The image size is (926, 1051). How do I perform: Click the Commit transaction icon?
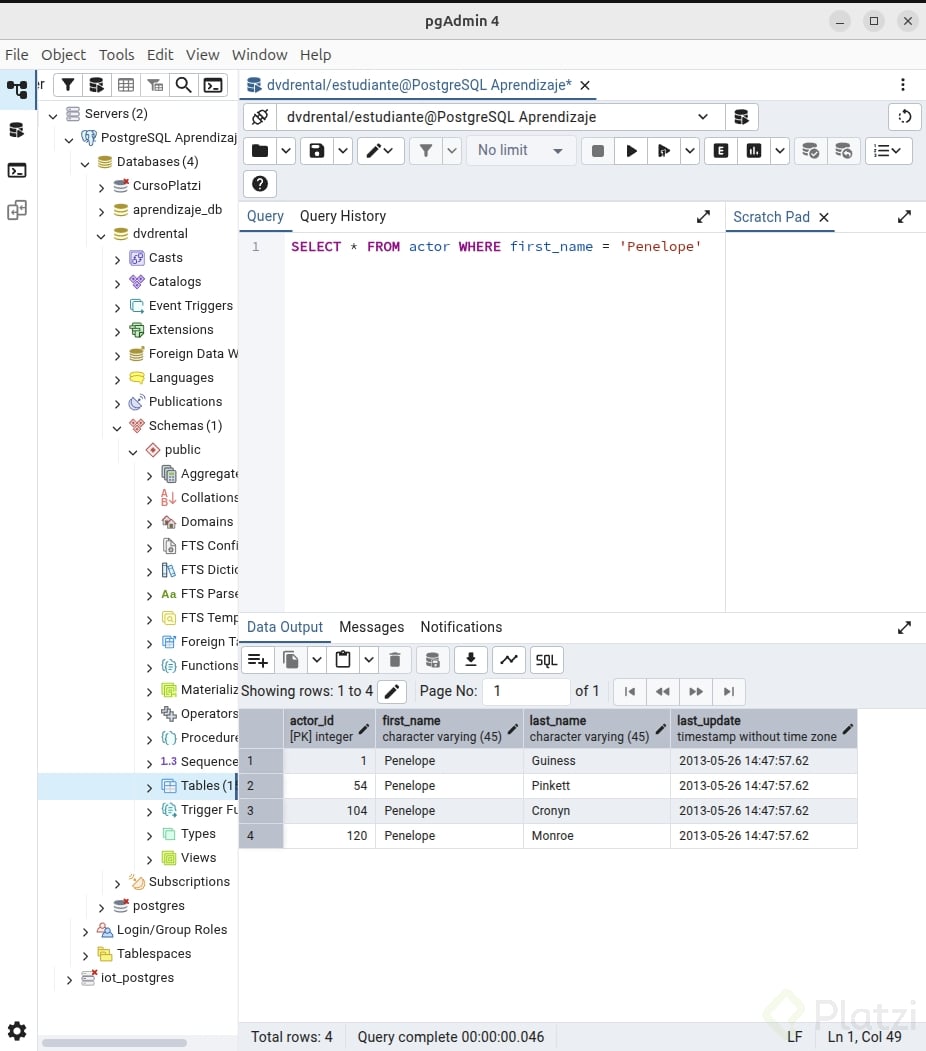tap(811, 151)
